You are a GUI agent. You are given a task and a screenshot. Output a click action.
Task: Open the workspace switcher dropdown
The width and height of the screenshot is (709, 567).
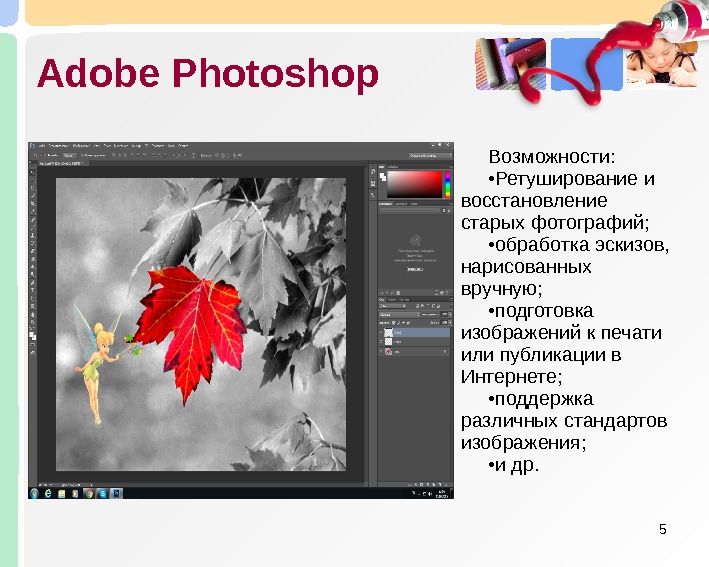click(430, 156)
